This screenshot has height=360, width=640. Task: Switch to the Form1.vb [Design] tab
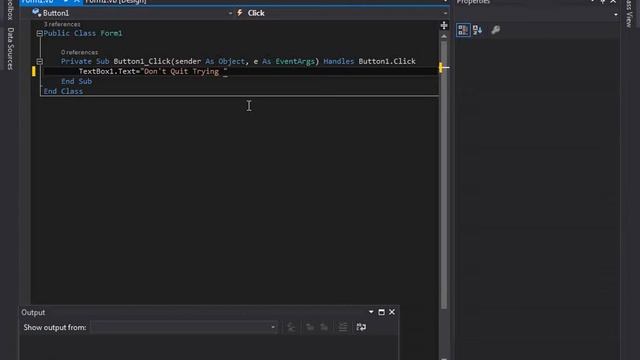pyautogui.click(x=116, y=2)
